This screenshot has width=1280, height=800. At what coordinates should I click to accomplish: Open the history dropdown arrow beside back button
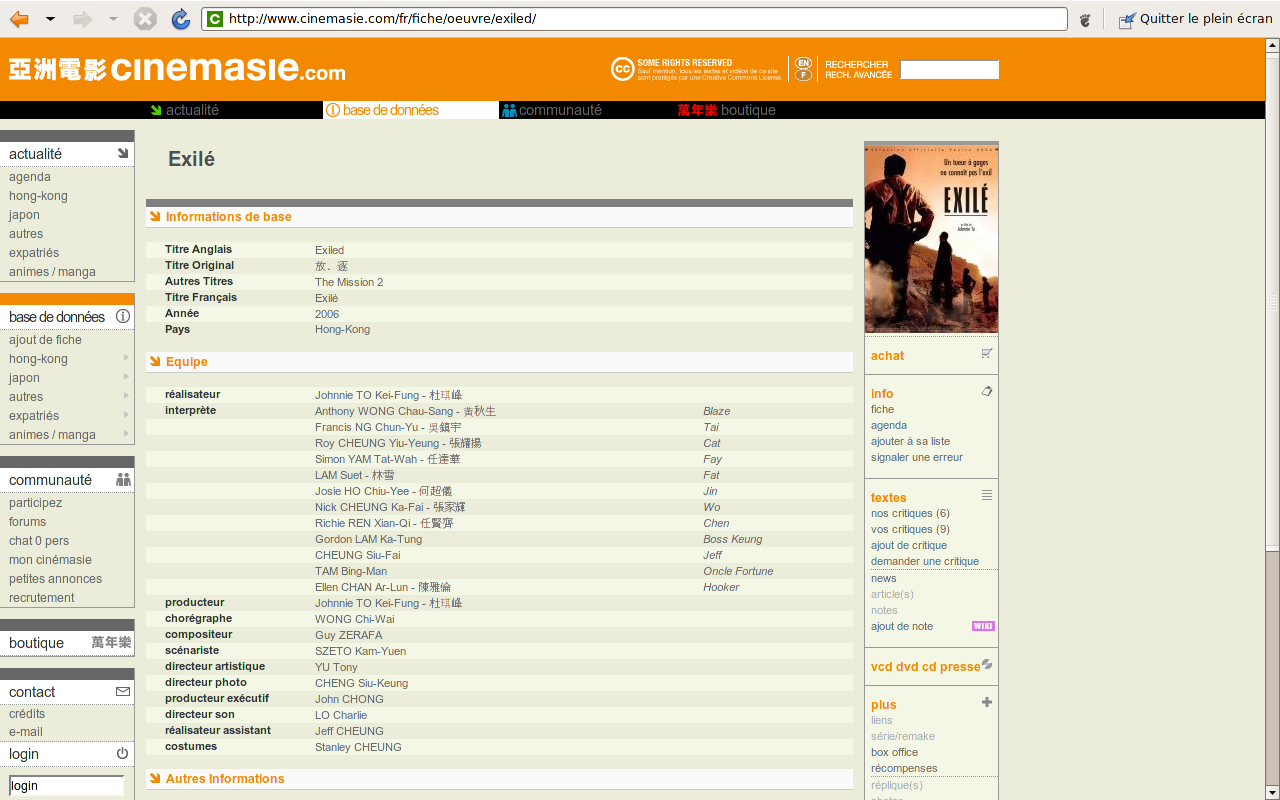pos(50,19)
